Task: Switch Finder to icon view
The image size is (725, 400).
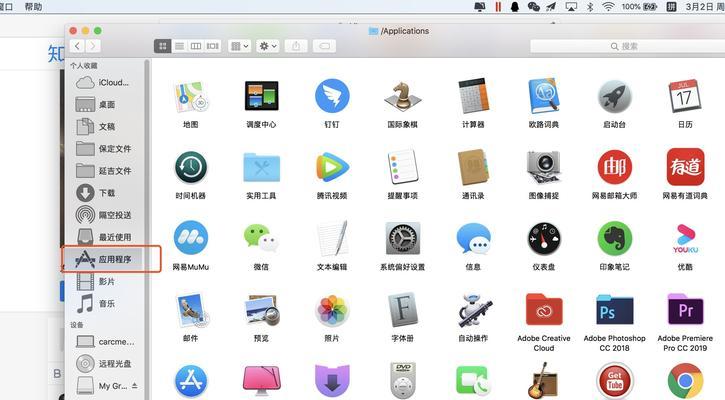Action: click(163, 46)
